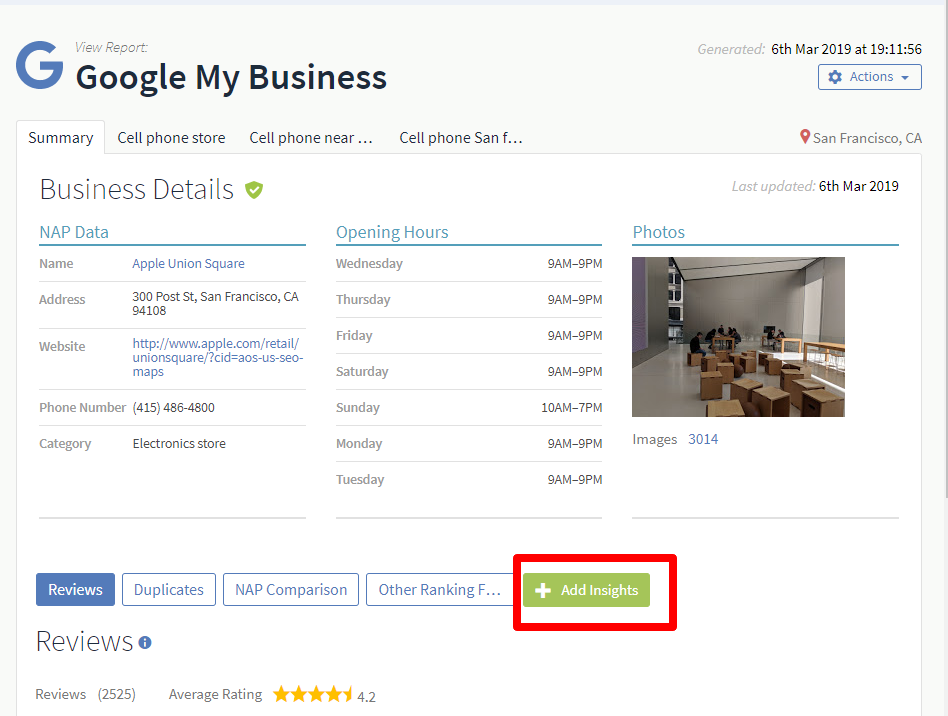Click the phone number (415) 486-4800

(x=174, y=408)
